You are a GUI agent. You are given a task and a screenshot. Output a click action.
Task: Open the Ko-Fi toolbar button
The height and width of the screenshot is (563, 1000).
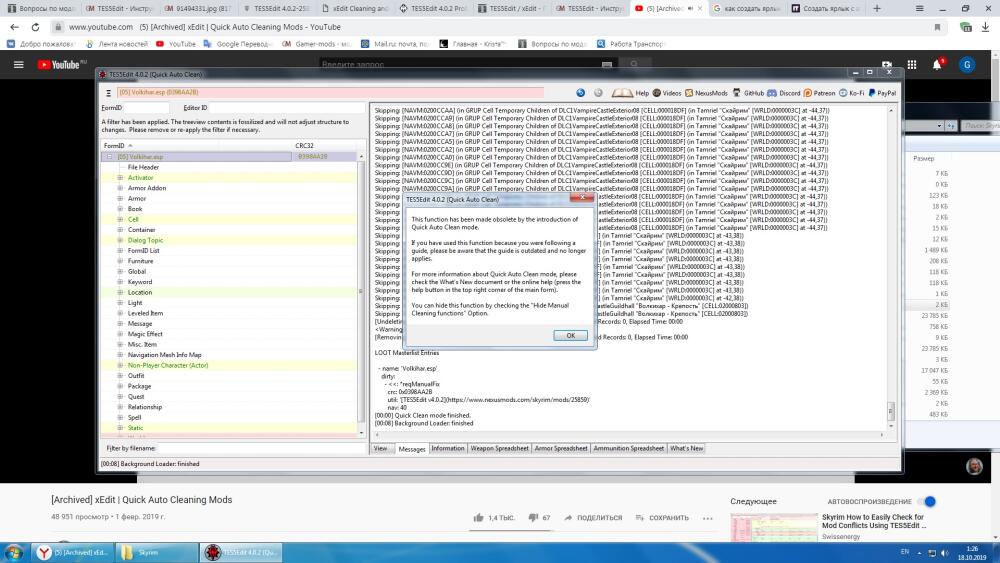tap(851, 93)
